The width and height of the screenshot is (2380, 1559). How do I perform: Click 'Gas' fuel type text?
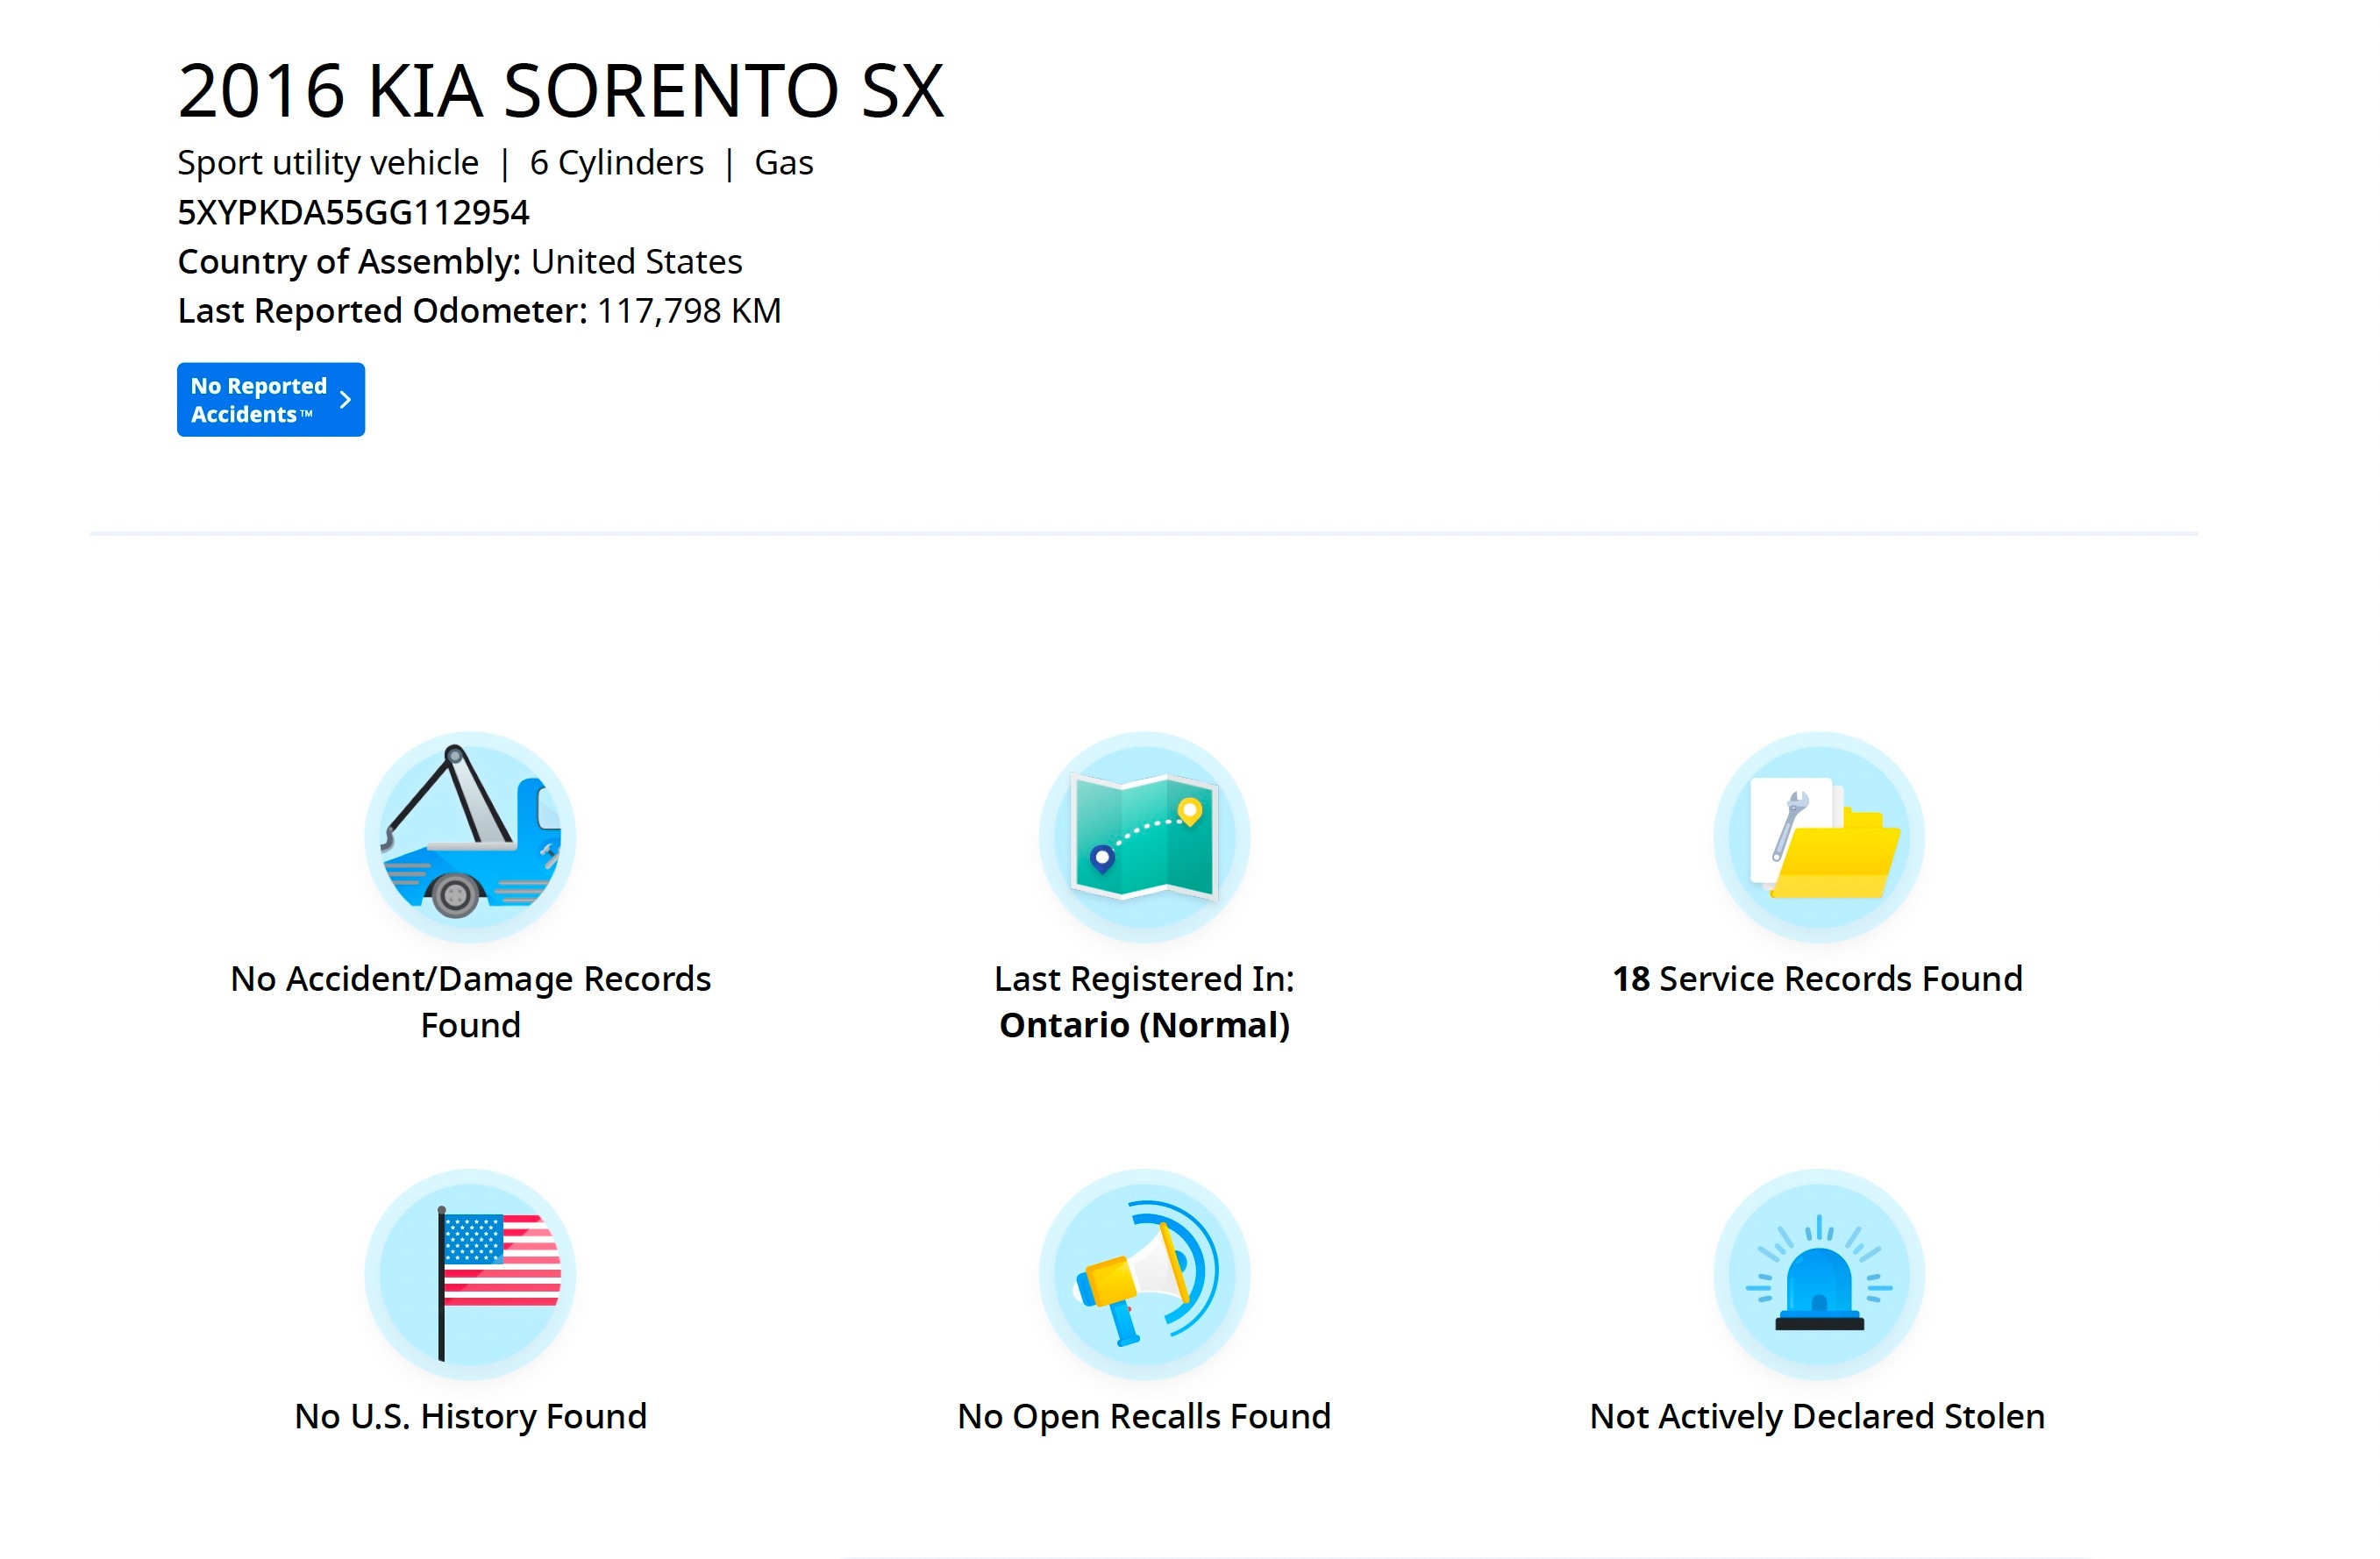point(784,162)
